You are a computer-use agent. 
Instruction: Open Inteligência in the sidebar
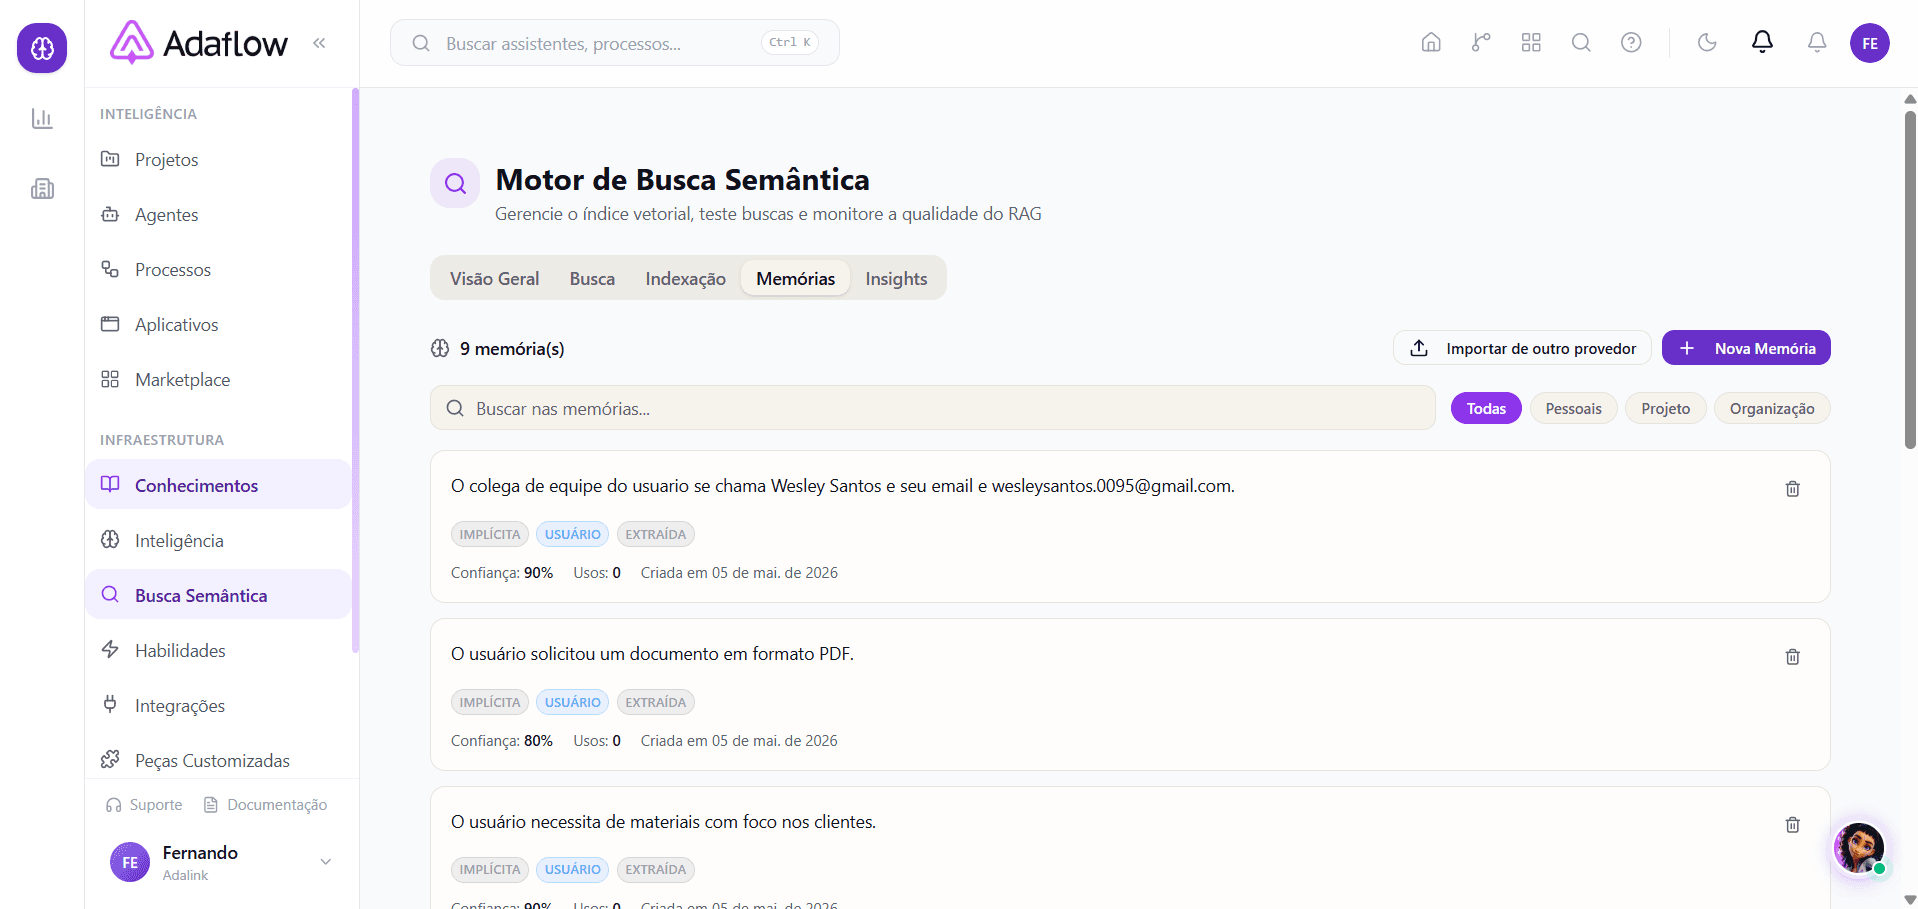[218, 541]
